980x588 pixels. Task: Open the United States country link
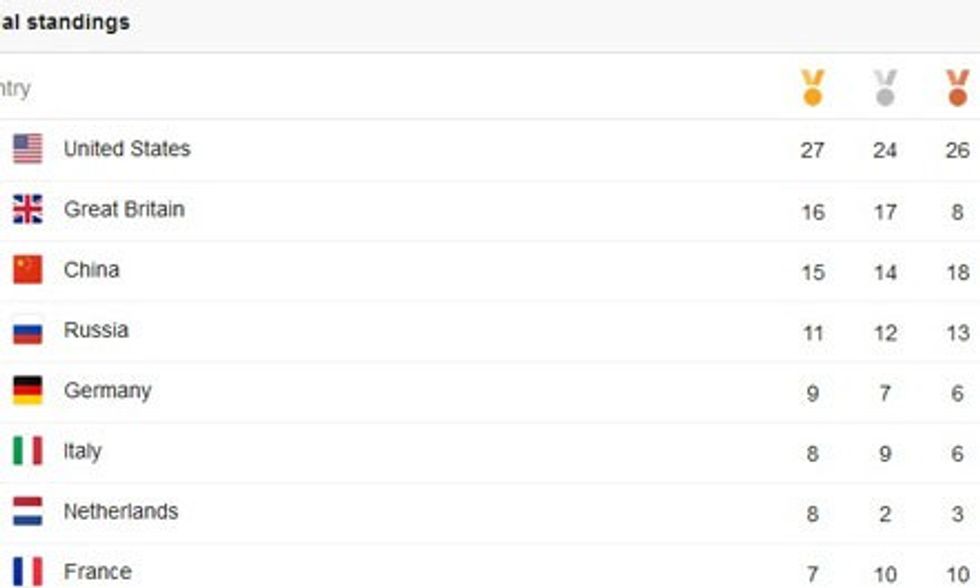pyautogui.click(x=127, y=149)
